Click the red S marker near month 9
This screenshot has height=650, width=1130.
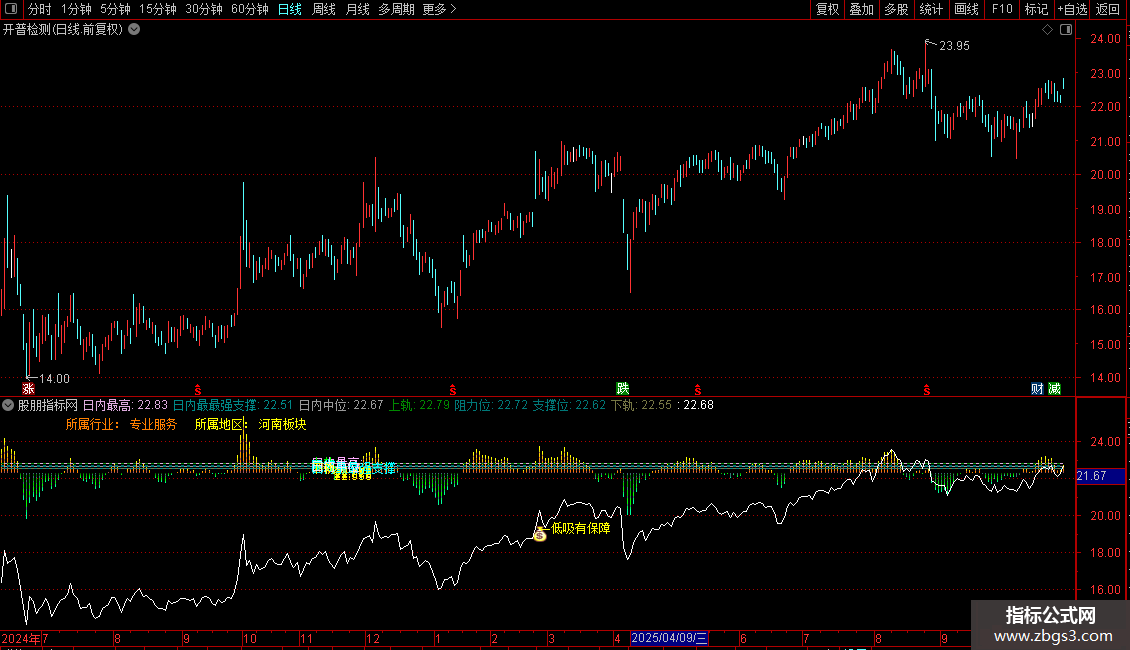coord(927,390)
